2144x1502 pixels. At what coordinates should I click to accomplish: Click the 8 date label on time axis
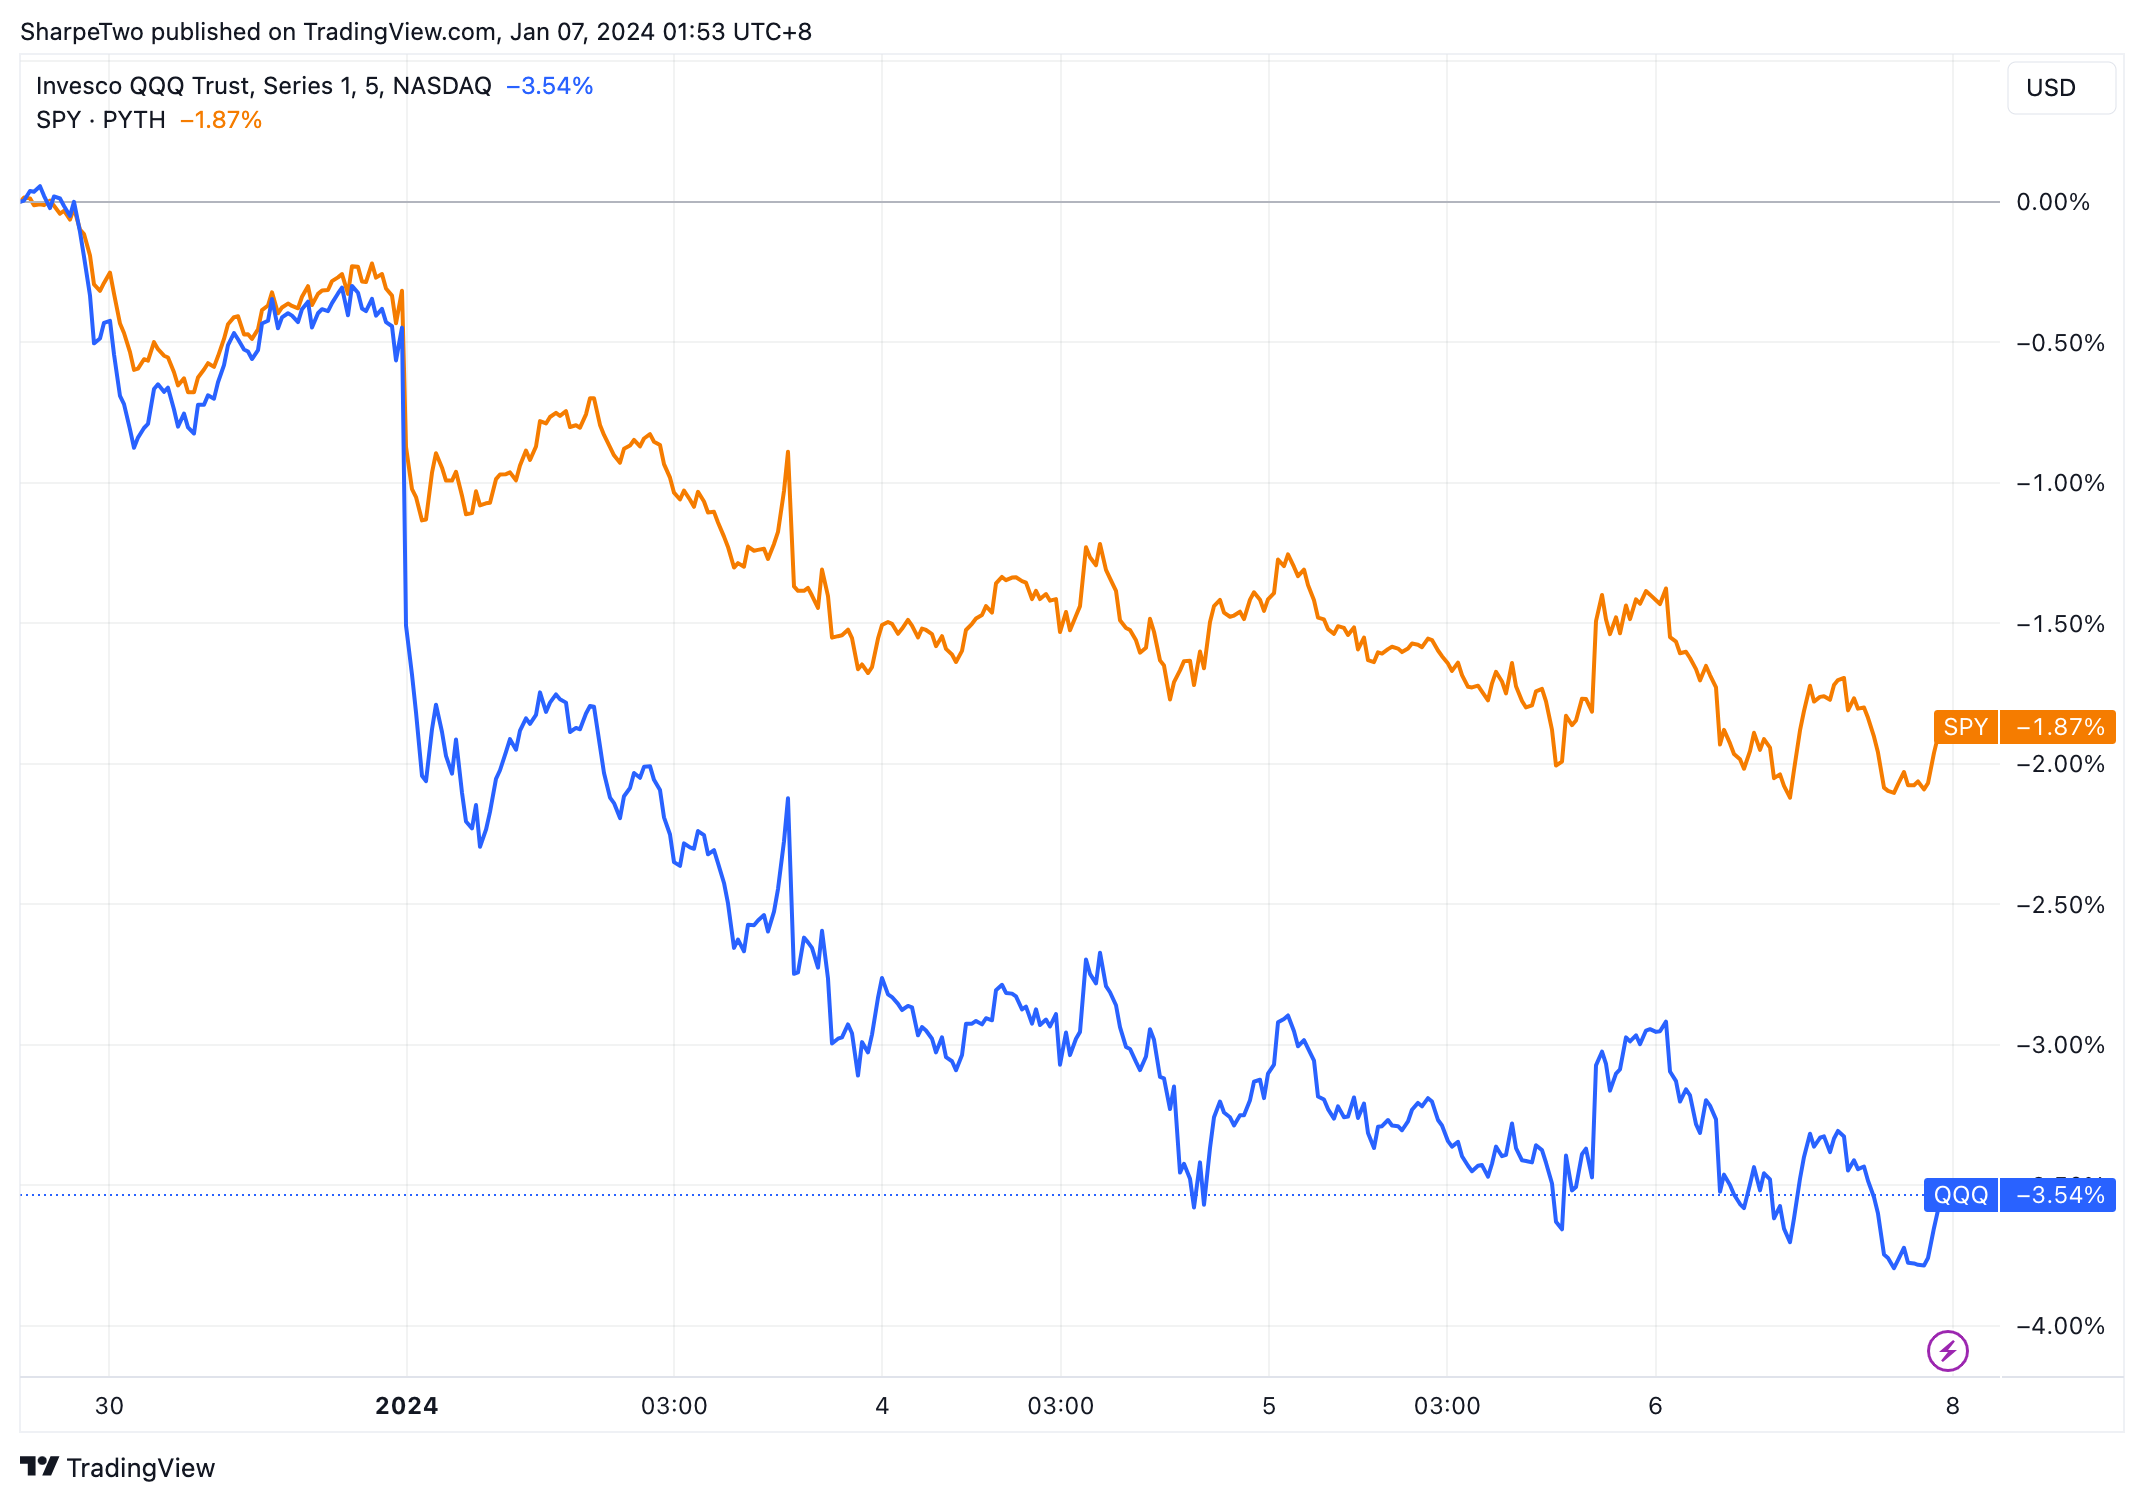click(x=1952, y=1406)
